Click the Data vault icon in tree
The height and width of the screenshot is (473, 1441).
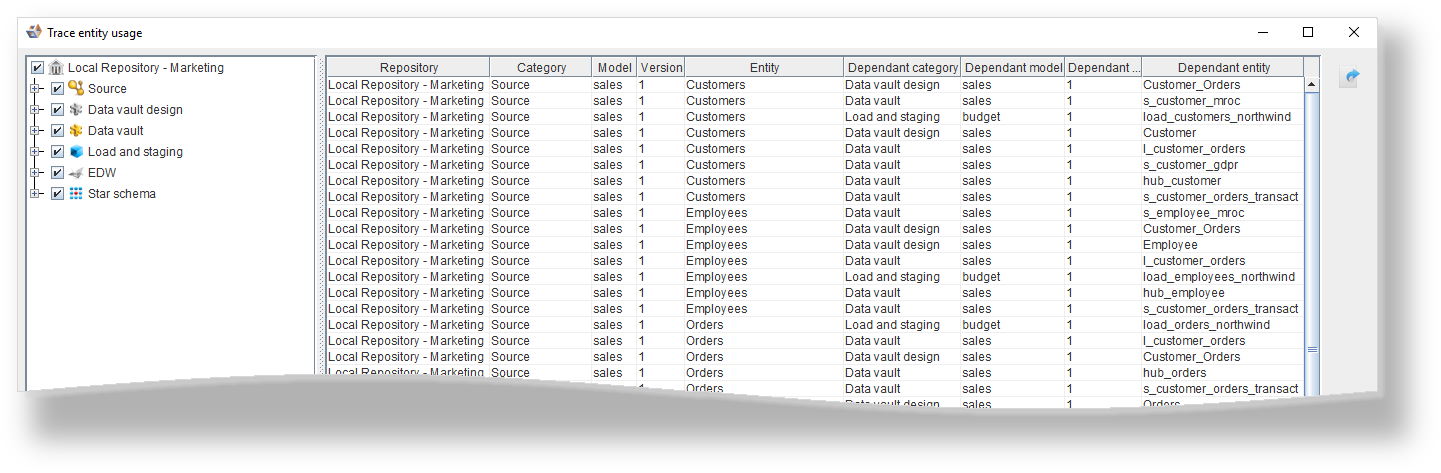click(76, 131)
